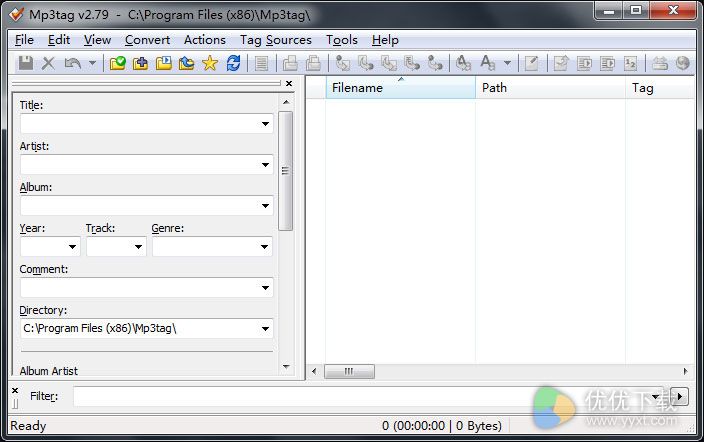The width and height of the screenshot is (704, 442).
Task: Click the second tag converter icon
Action: coord(366,63)
